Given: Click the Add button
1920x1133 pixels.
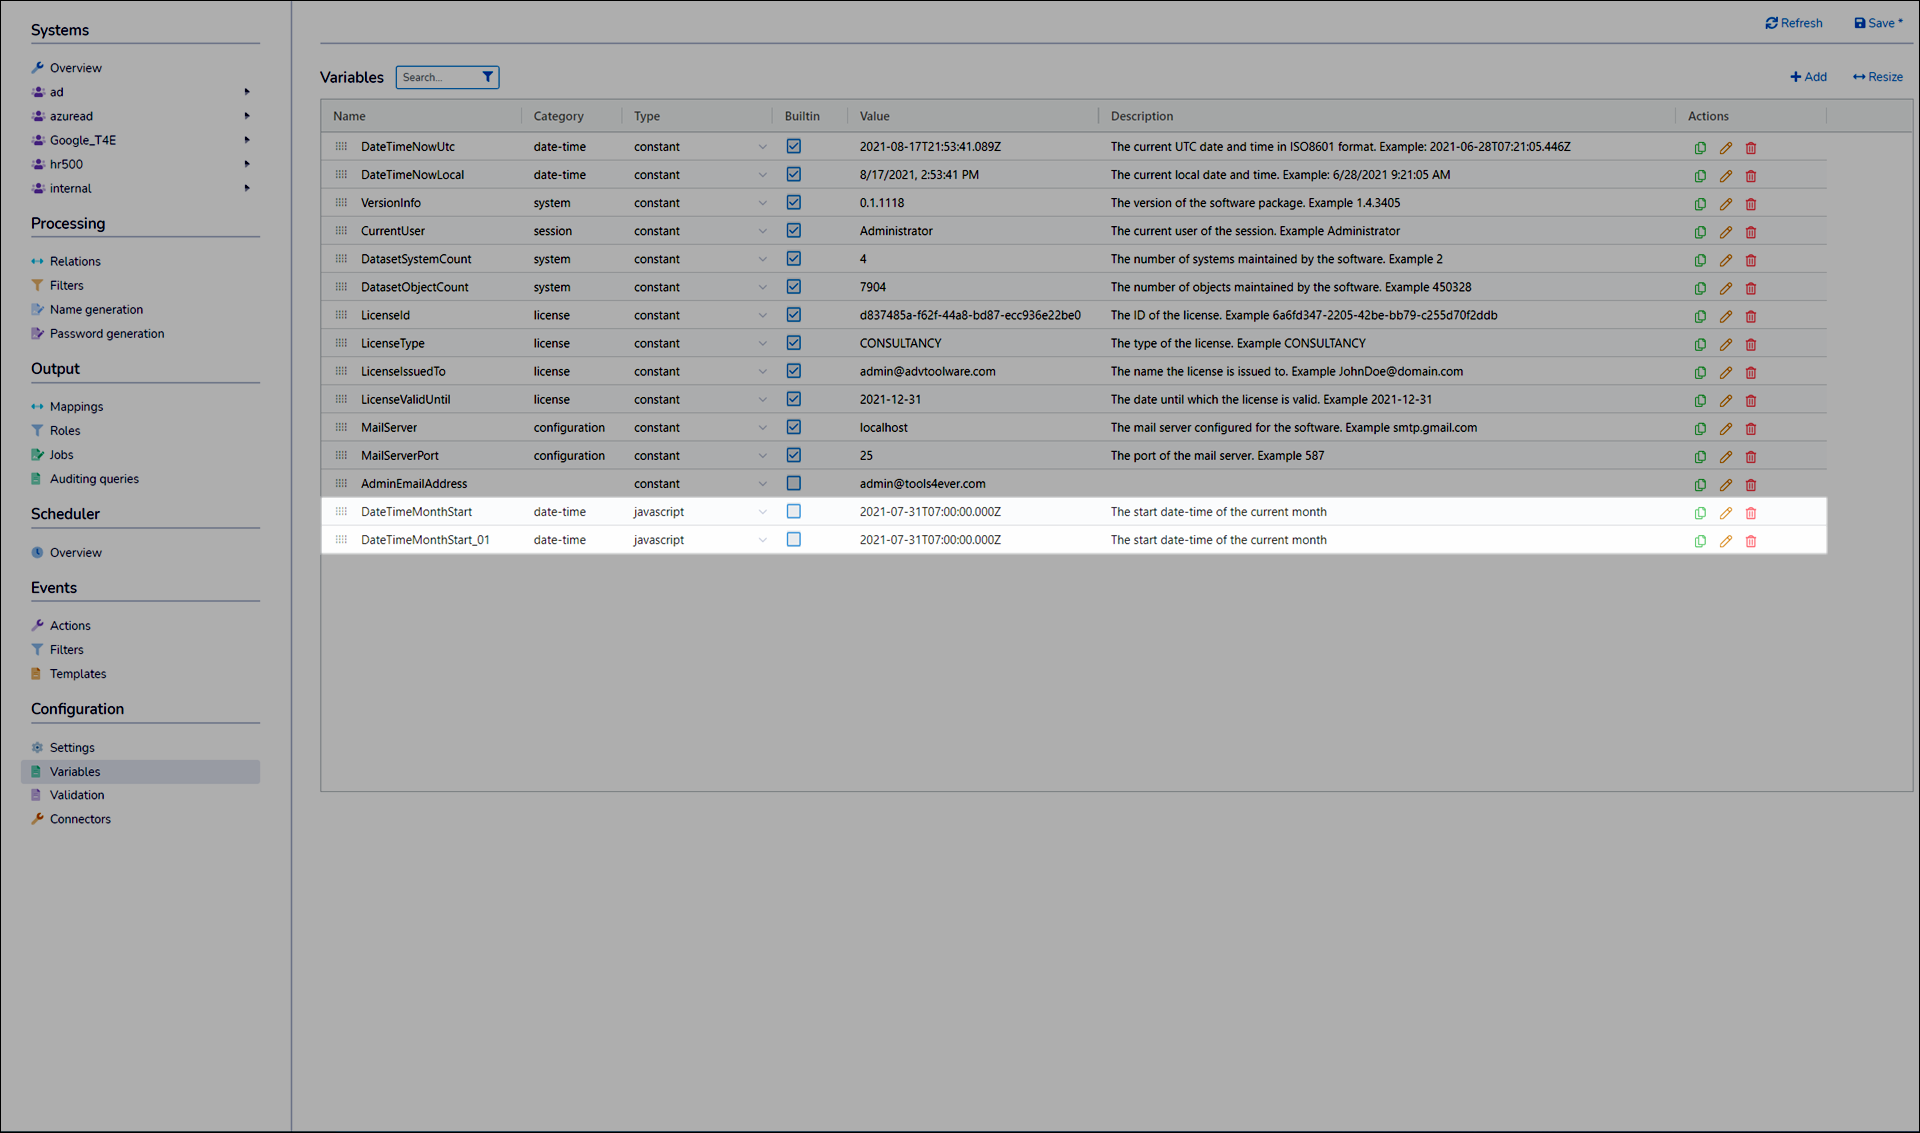Looking at the screenshot, I should [x=1808, y=77].
